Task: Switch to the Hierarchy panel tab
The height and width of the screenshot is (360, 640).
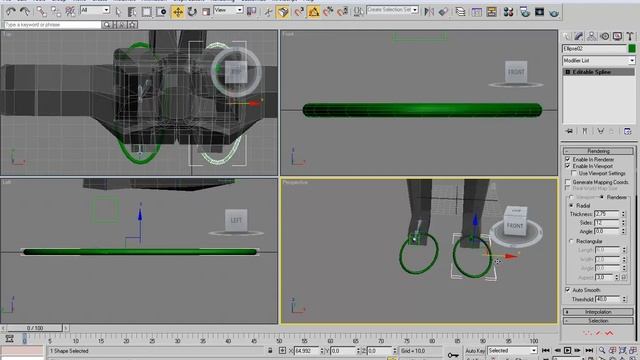Action: pyautogui.click(x=591, y=36)
